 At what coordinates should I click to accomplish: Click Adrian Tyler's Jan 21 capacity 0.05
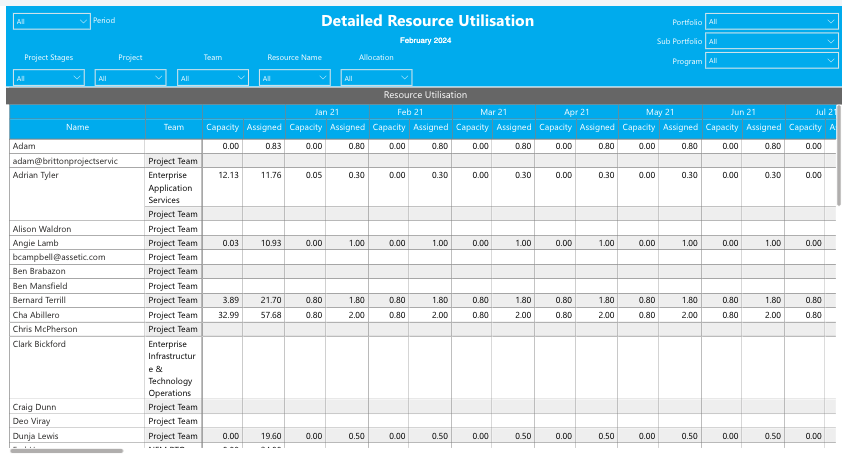tap(306, 187)
